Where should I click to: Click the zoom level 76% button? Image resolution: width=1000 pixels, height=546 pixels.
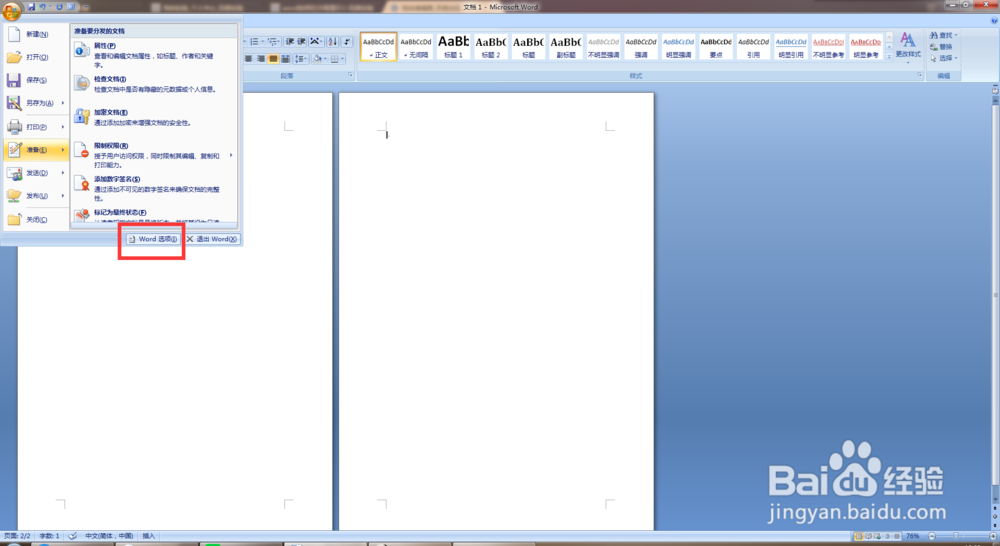[x=913, y=536]
